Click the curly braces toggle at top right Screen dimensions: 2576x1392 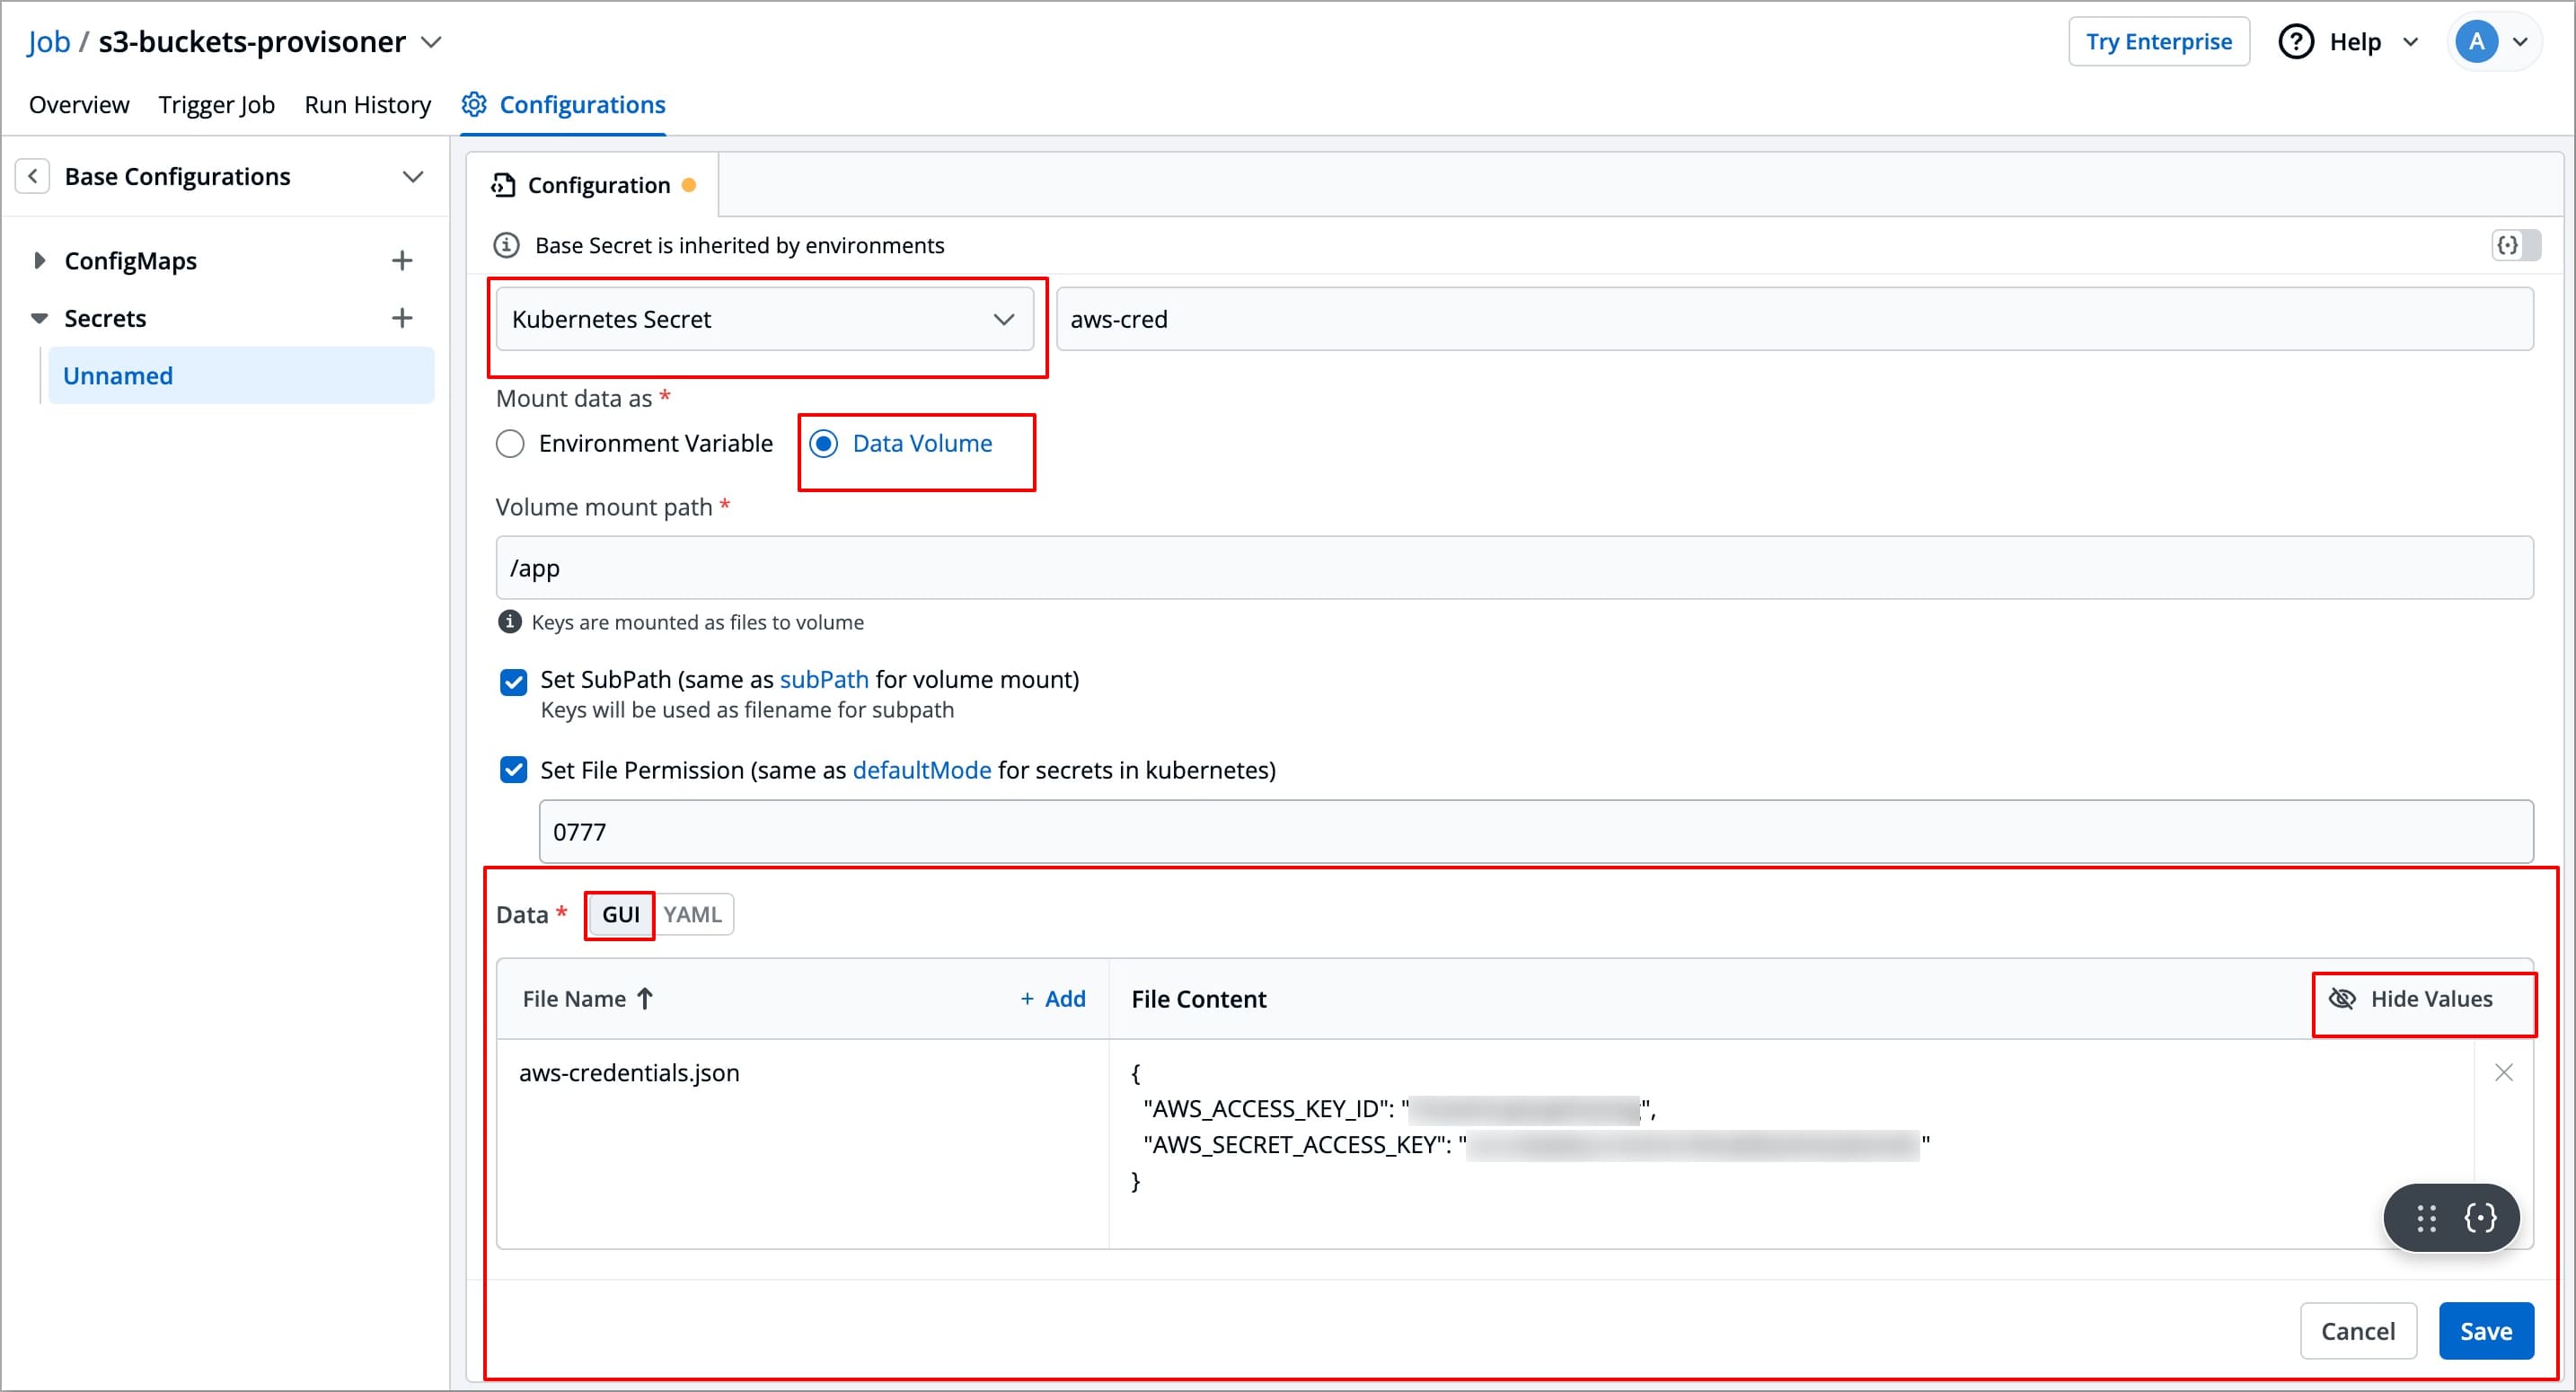coord(2514,245)
